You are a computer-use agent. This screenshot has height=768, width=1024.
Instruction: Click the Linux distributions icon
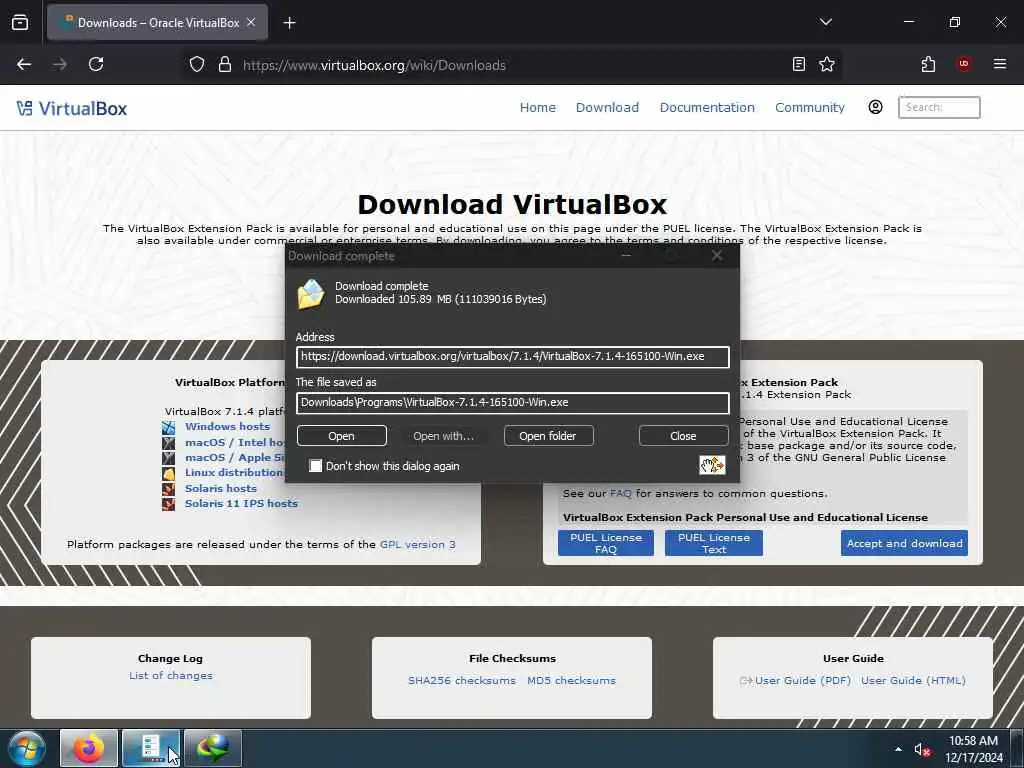click(168, 473)
